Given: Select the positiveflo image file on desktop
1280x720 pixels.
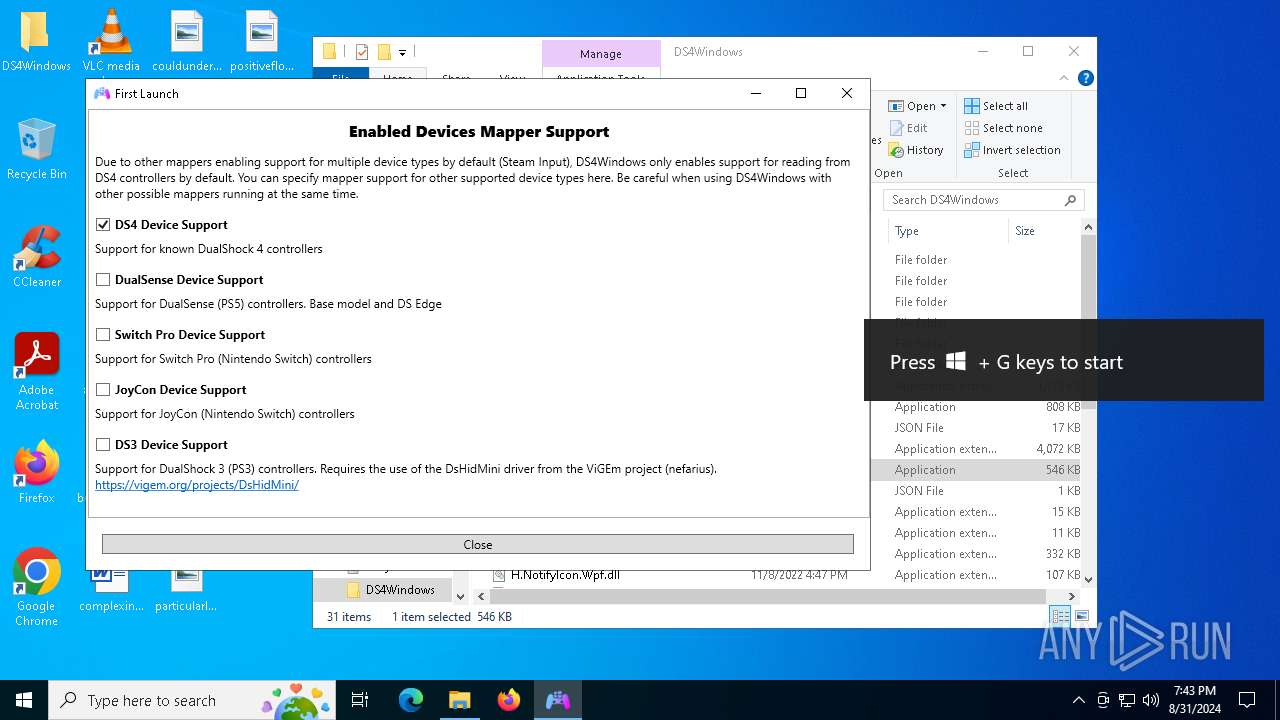Looking at the screenshot, I should pyautogui.click(x=262, y=43).
